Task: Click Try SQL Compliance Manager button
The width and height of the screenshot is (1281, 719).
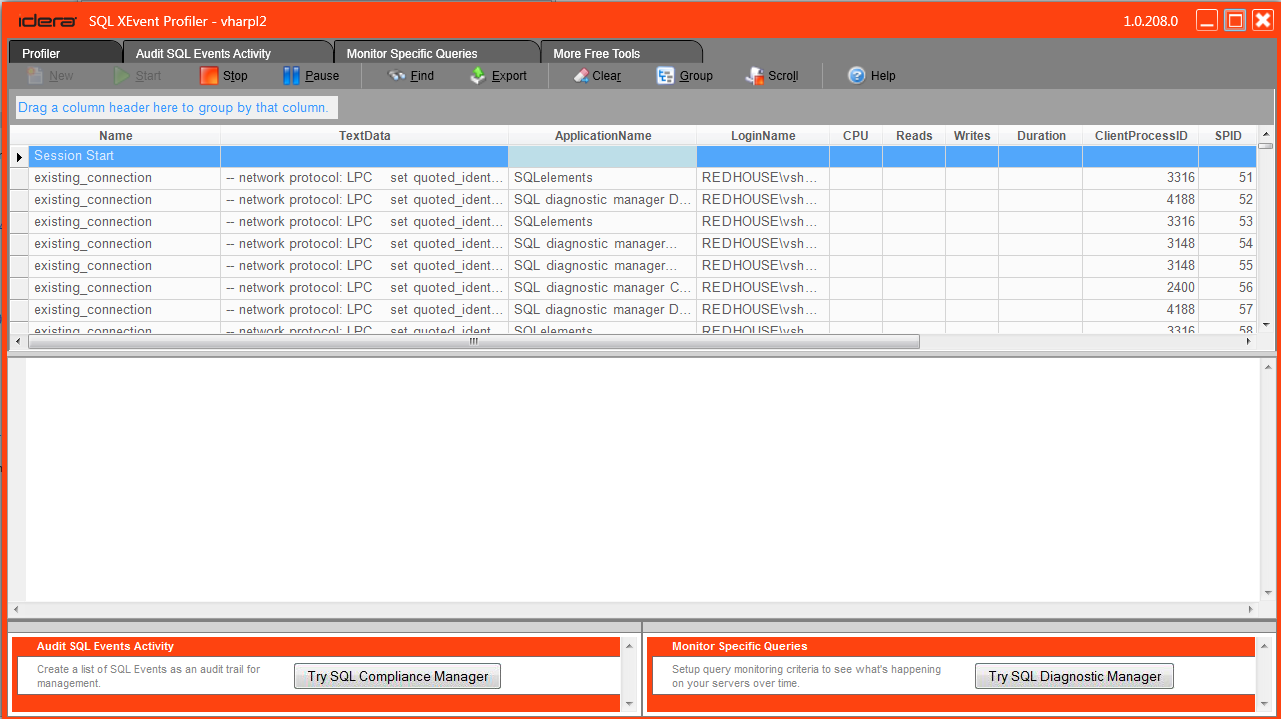Action: click(398, 677)
